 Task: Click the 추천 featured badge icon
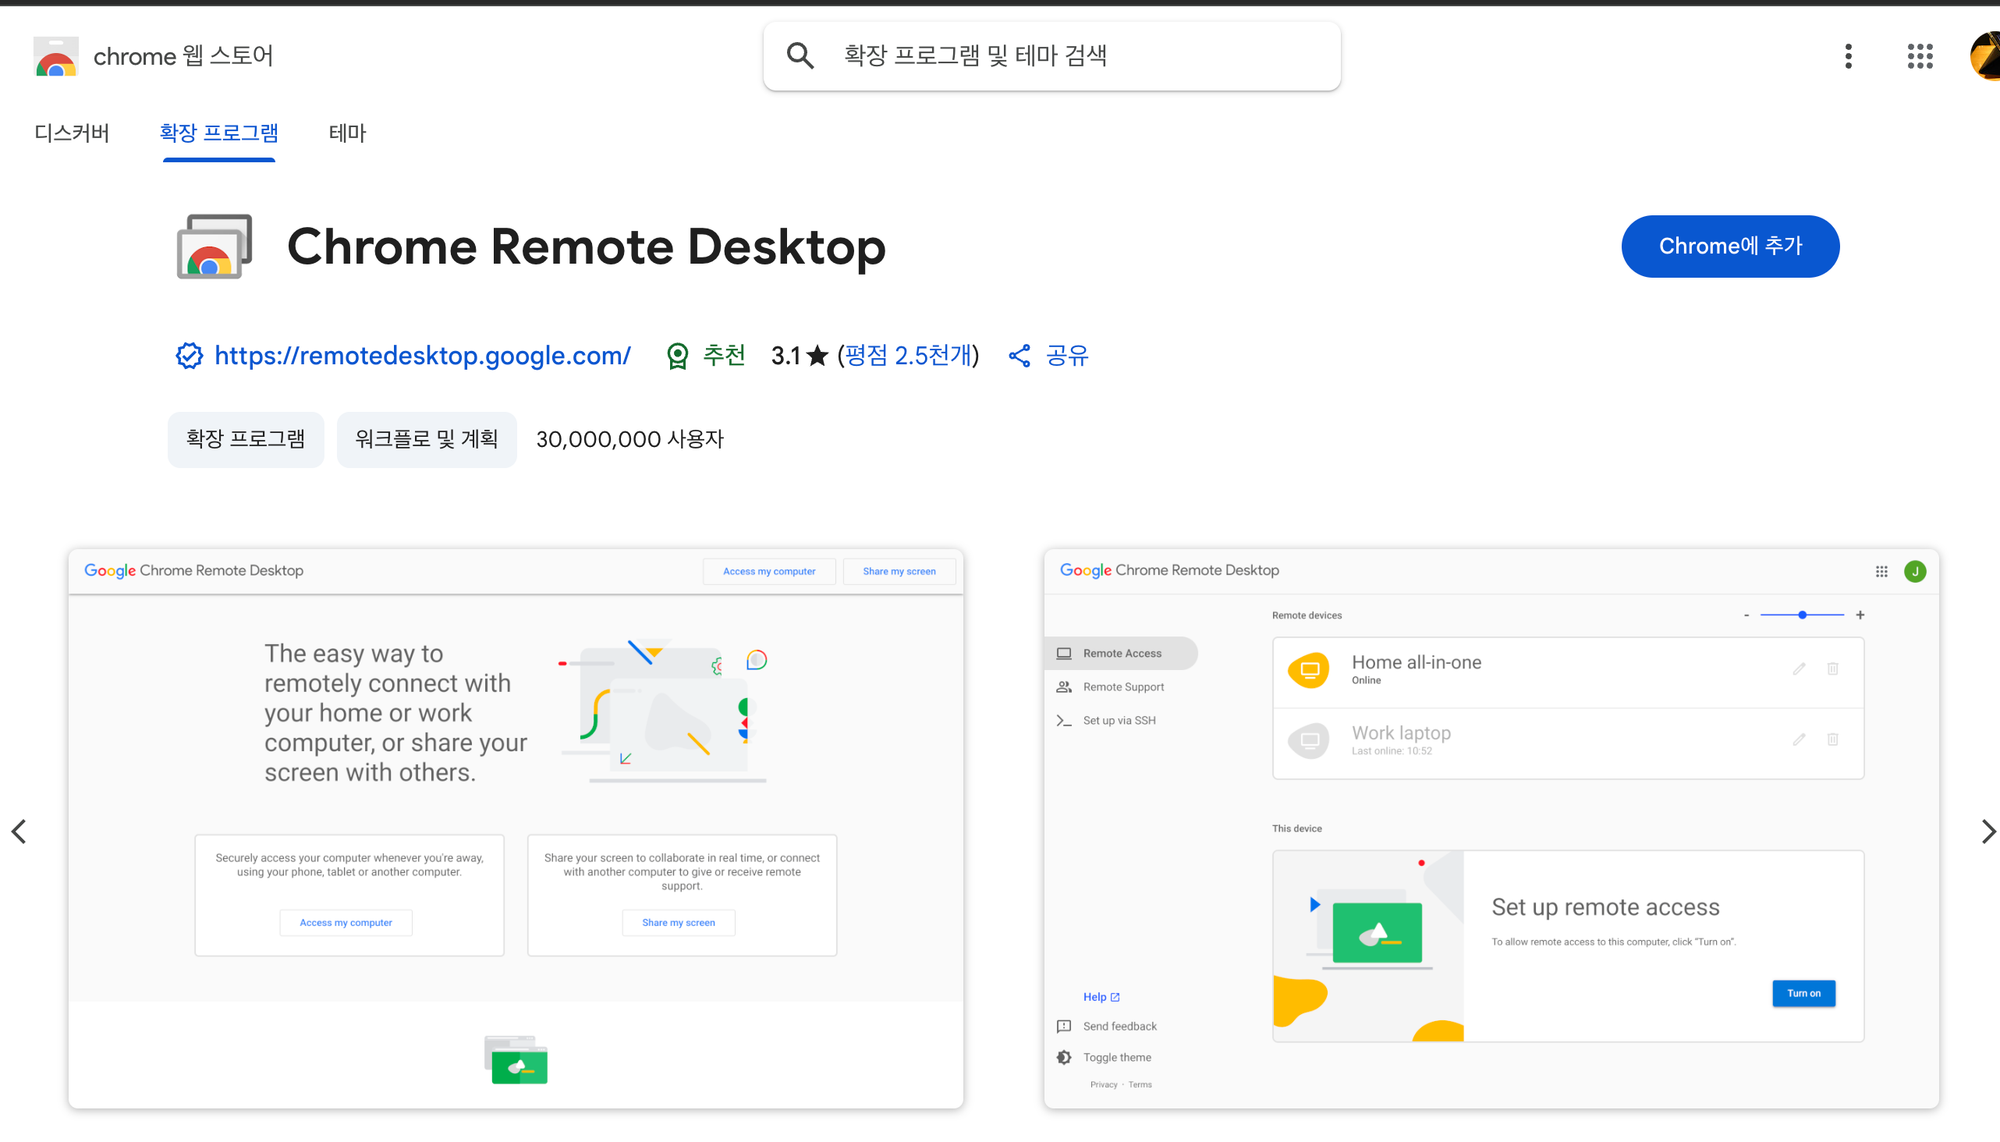[678, 356]
